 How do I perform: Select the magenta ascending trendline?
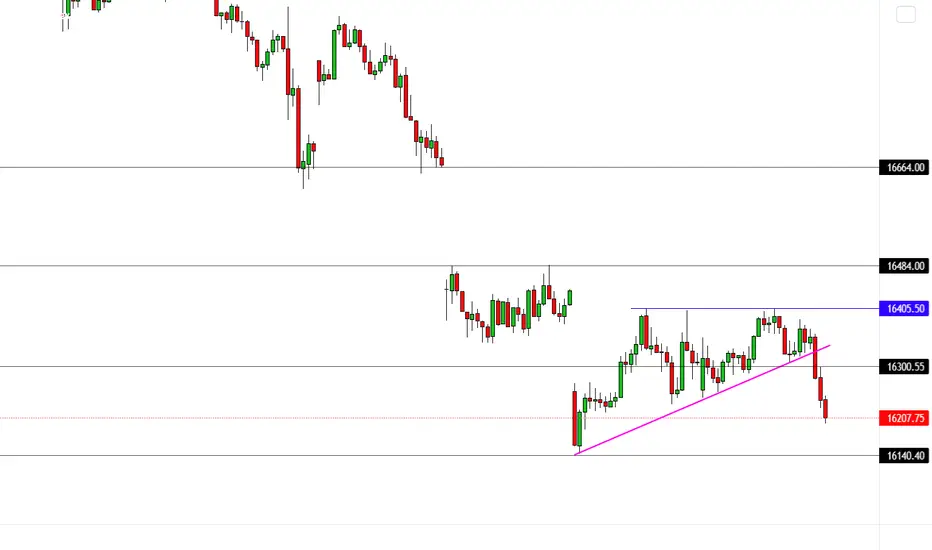click(x=702, y=400)
